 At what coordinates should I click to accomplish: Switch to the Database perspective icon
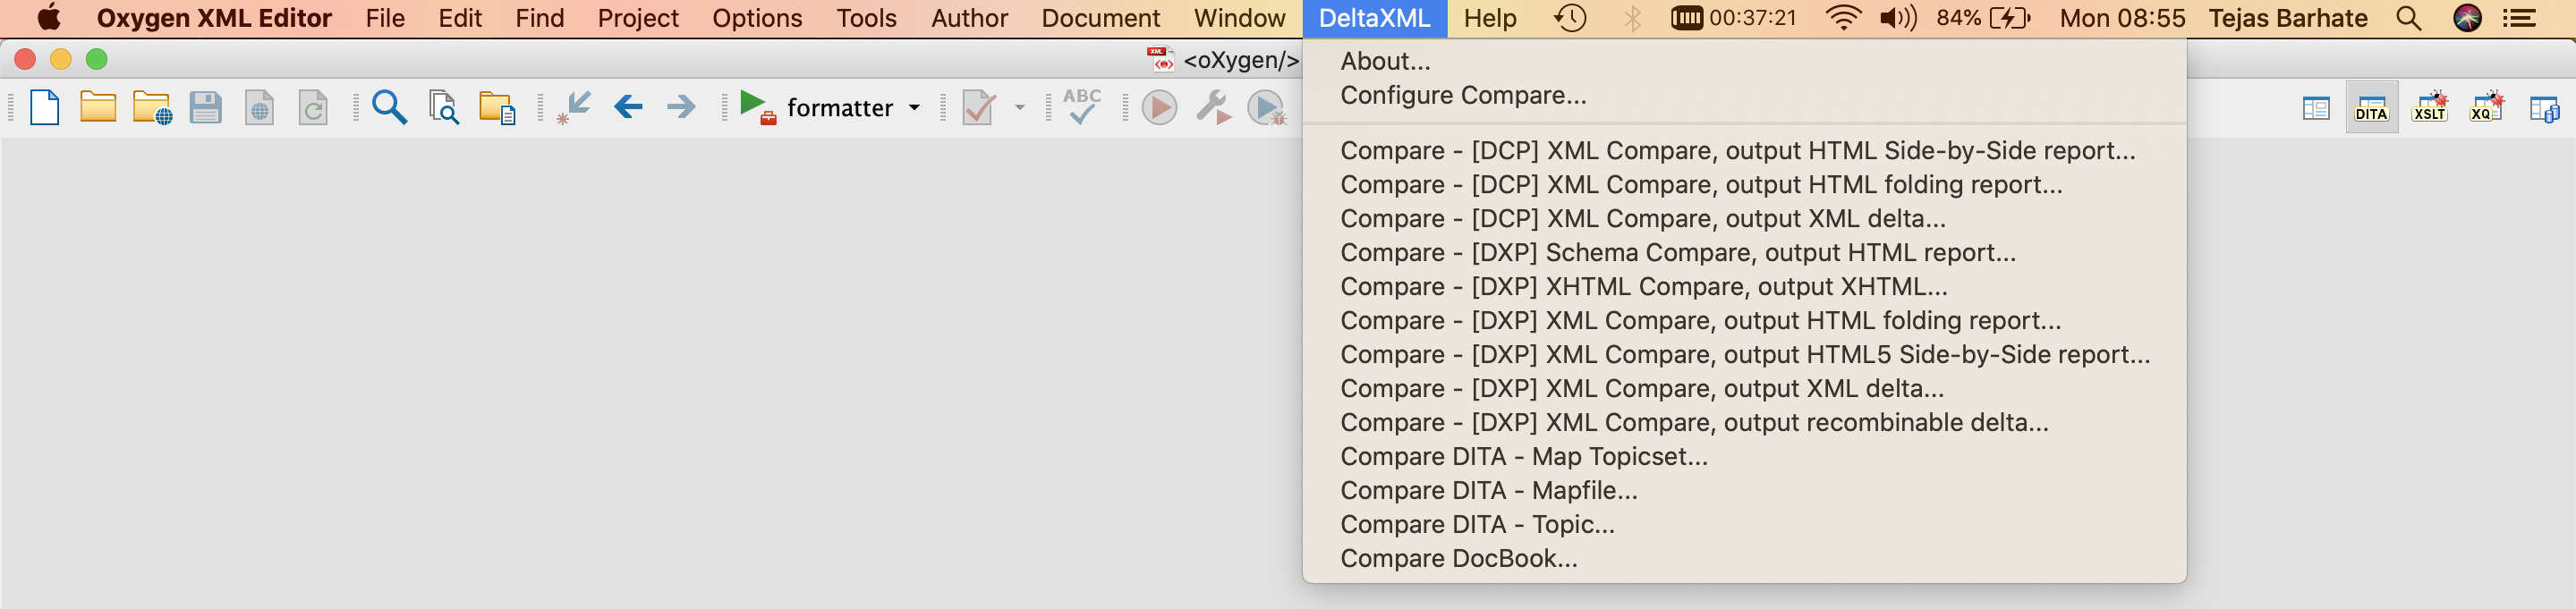[x=2543, y=107]
